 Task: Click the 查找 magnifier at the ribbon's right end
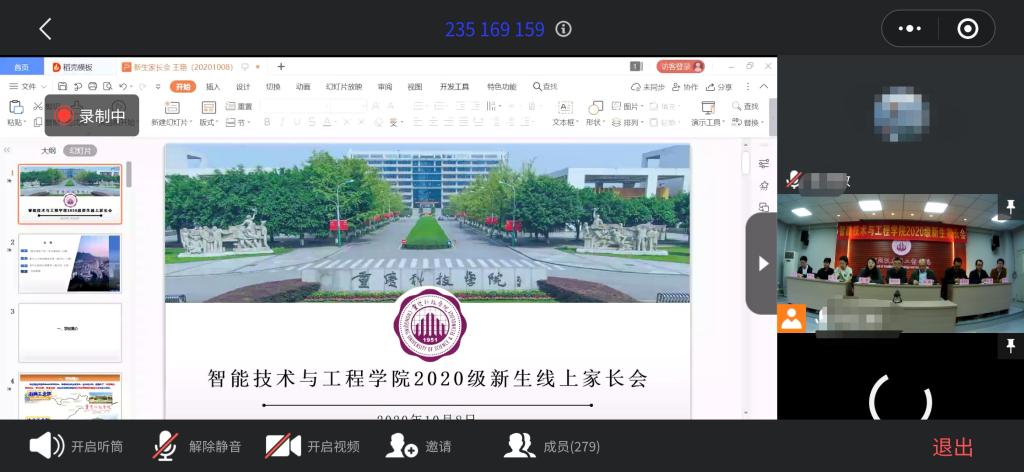[x=746, y=106]
